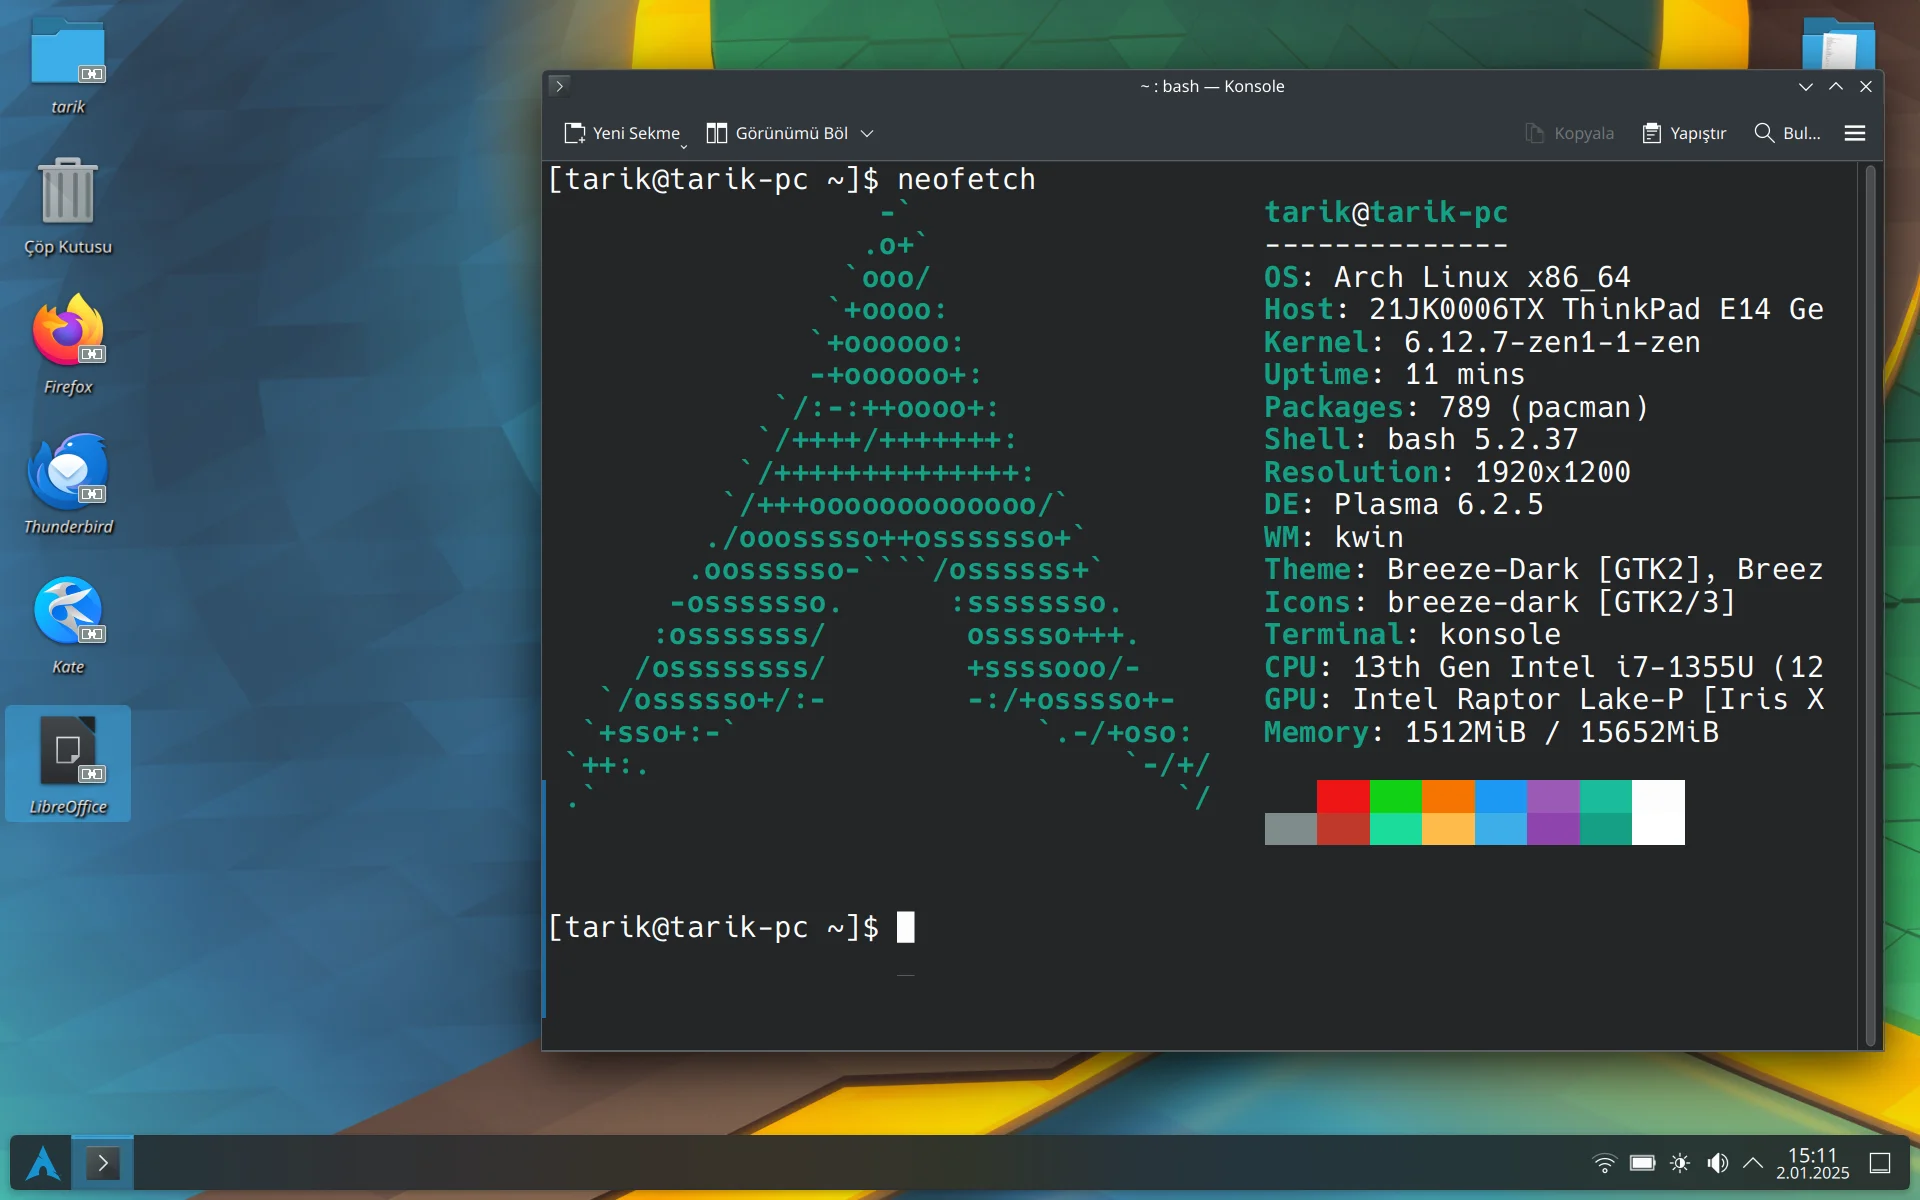Open the battery status tray icon
This screenshot has width=1920, height=1200.
[1642, 1163]
